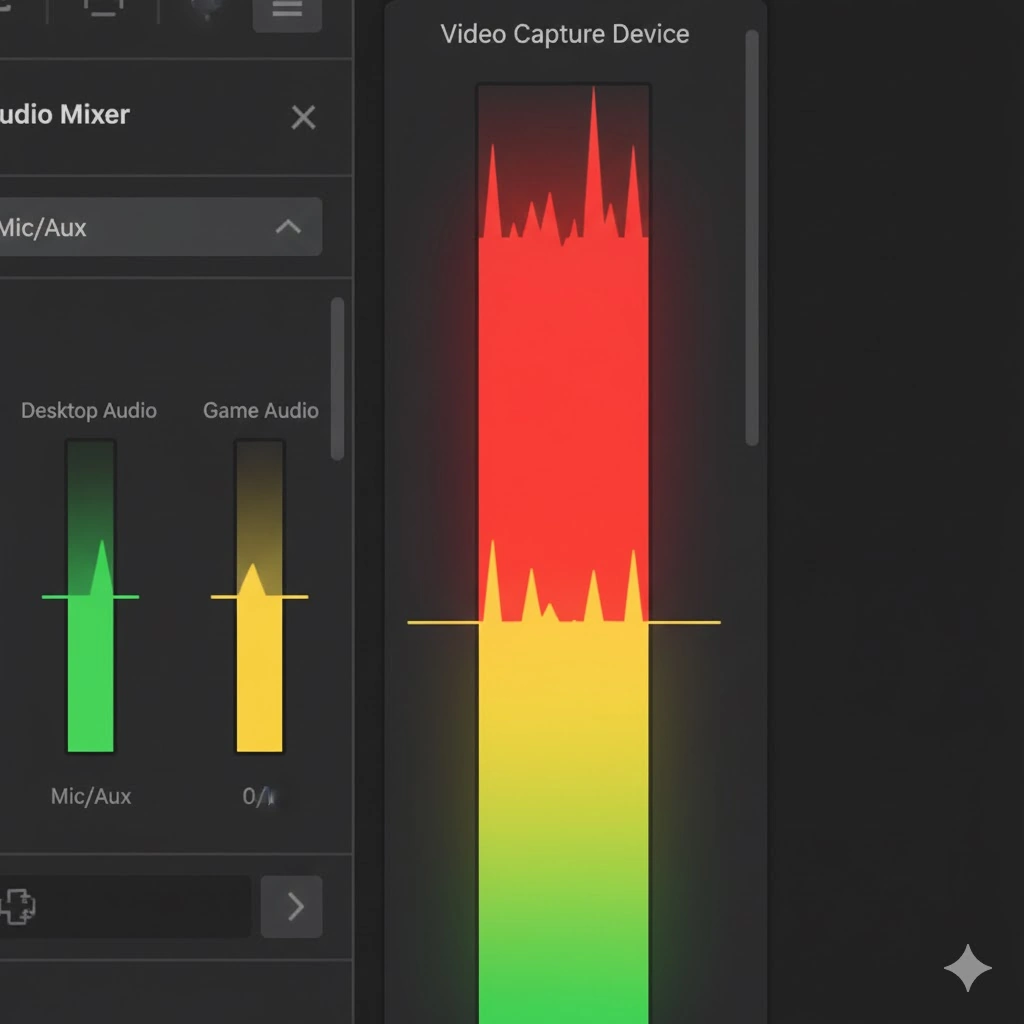Open the hamburger menu in the top toolbar

point(287,8)
